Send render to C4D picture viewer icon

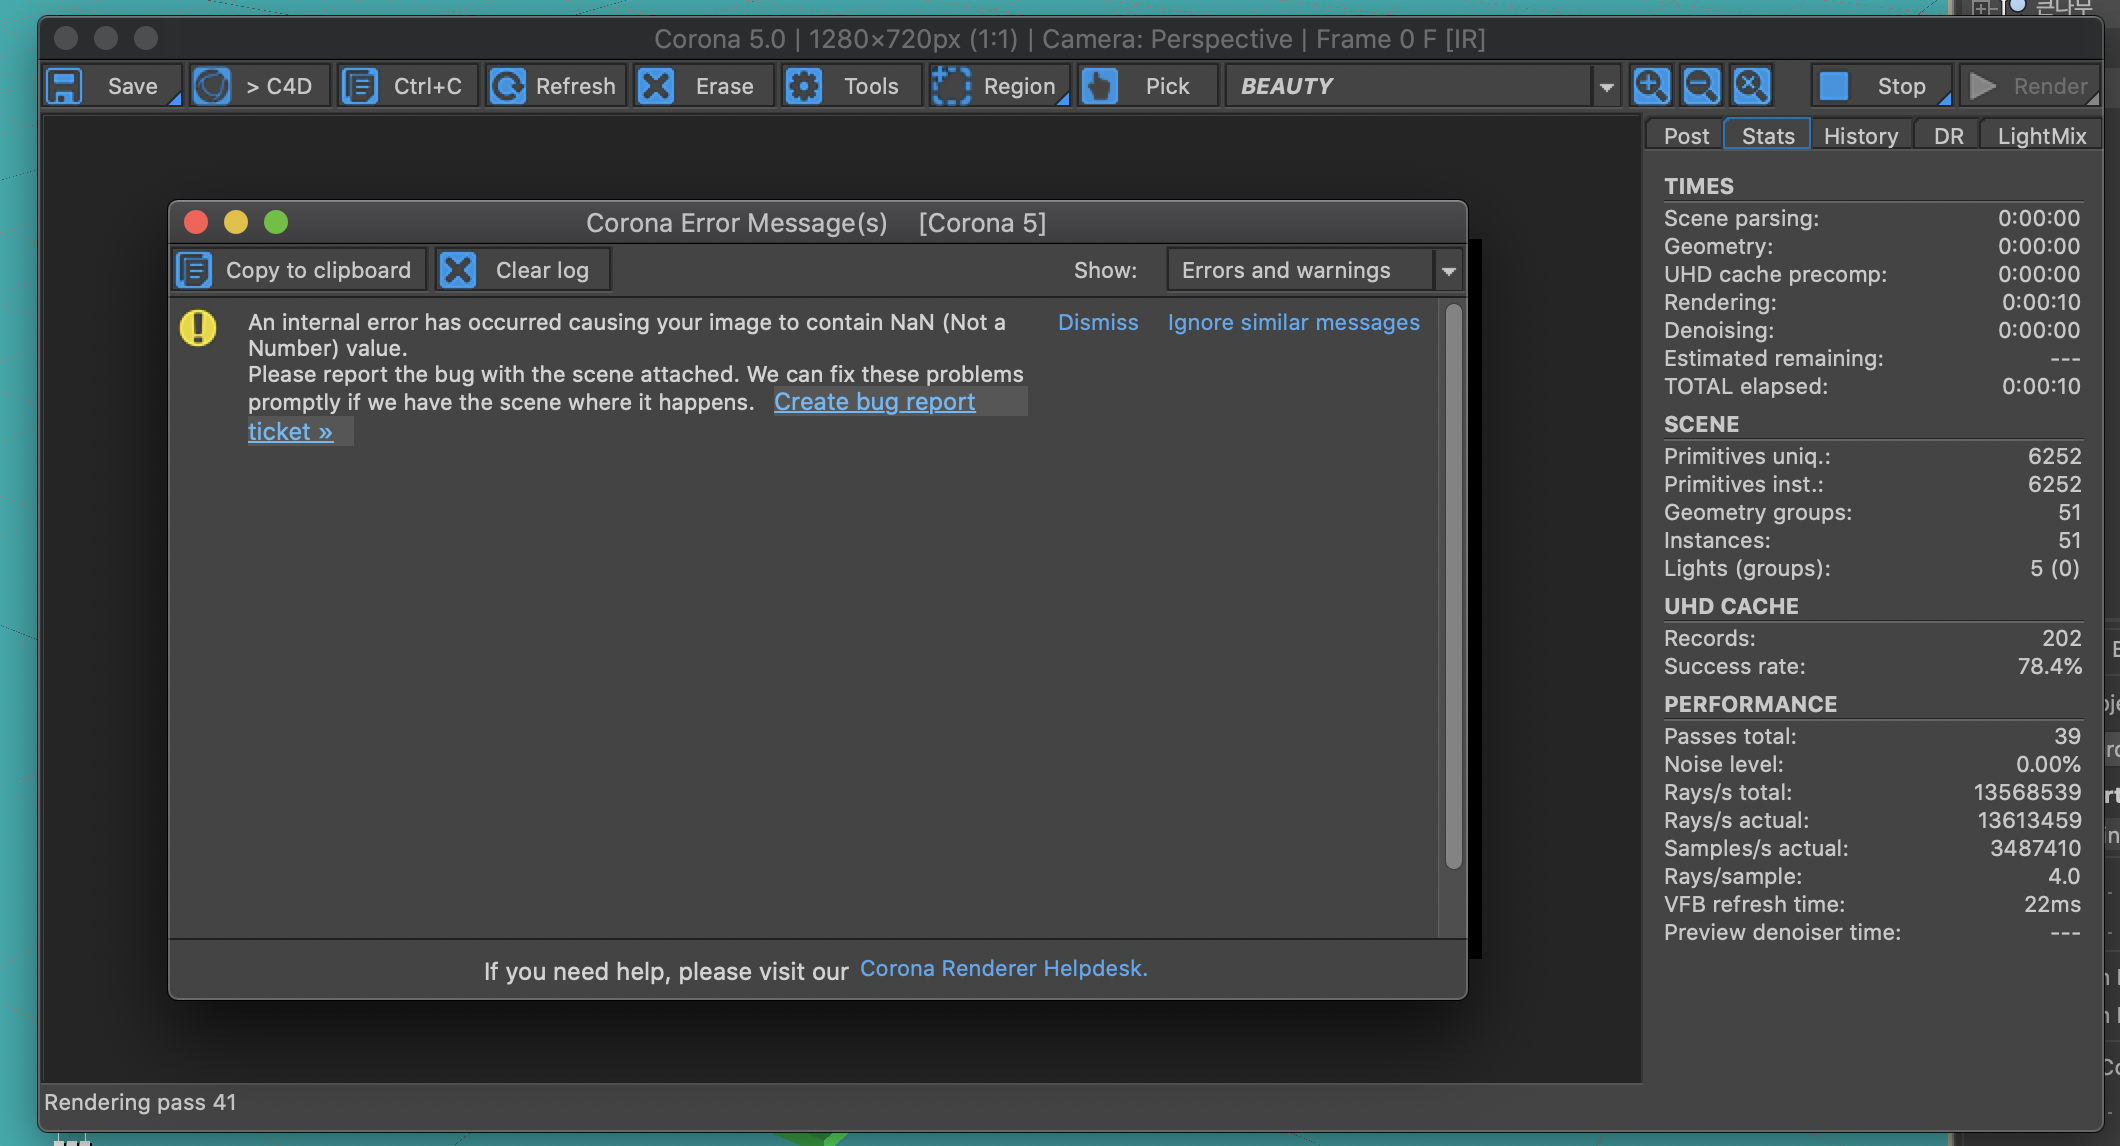coord(211,86)
